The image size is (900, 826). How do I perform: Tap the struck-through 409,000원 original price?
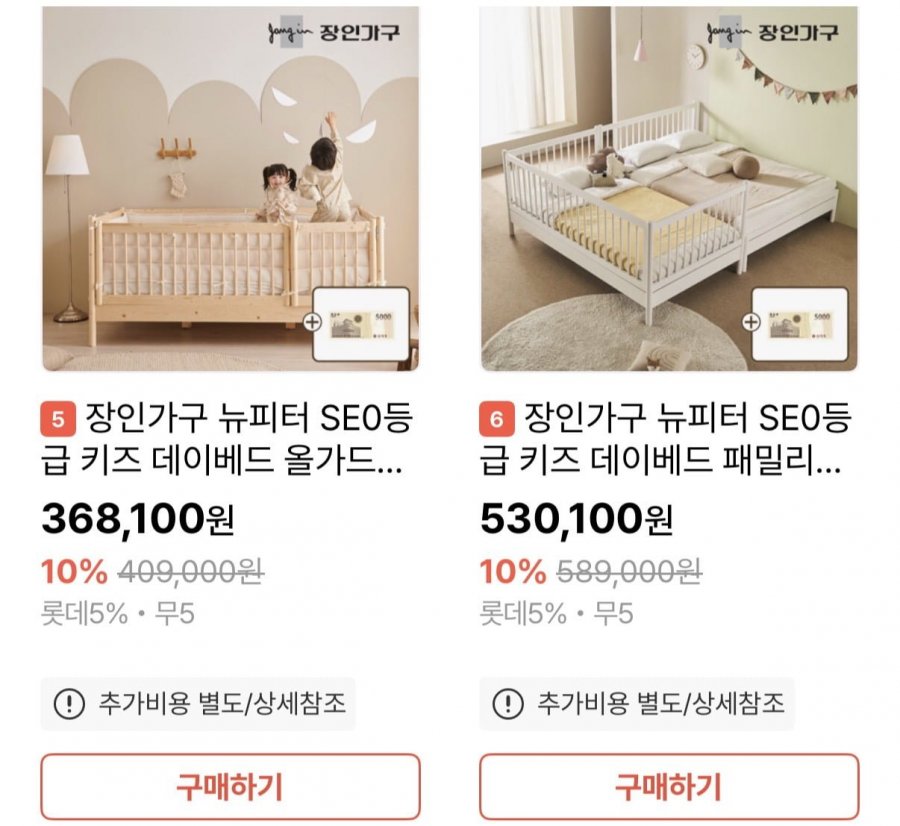click(x=191, y=572)
